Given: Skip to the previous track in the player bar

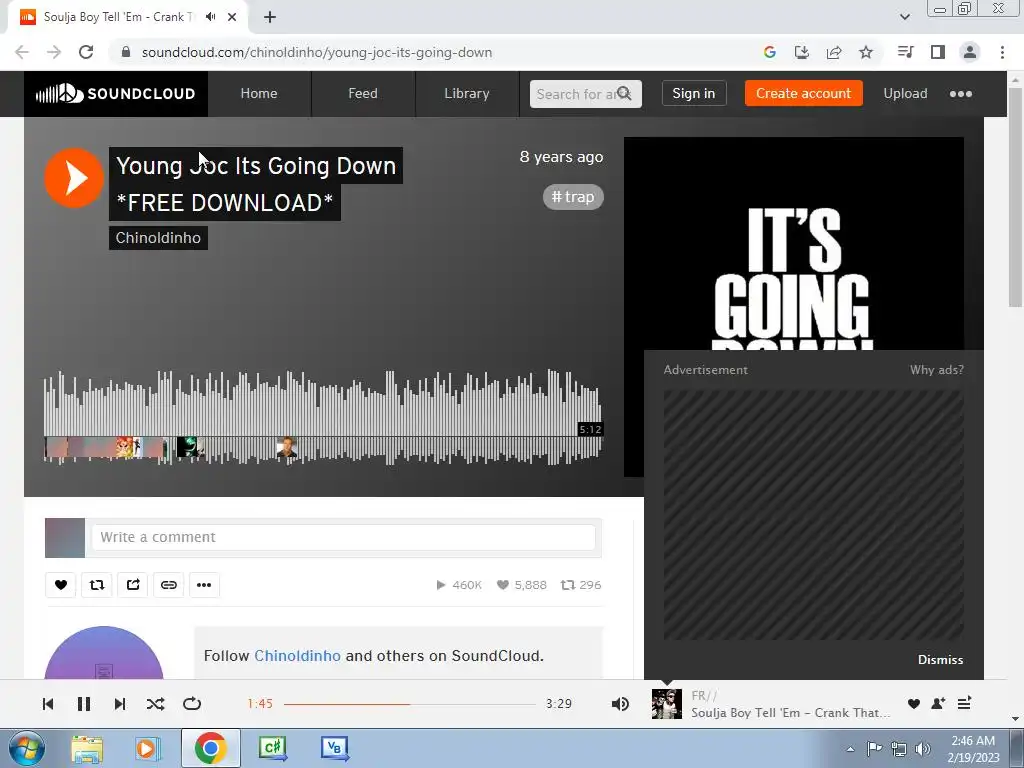Looking at the screenshot, I should (x=48, y=704).
